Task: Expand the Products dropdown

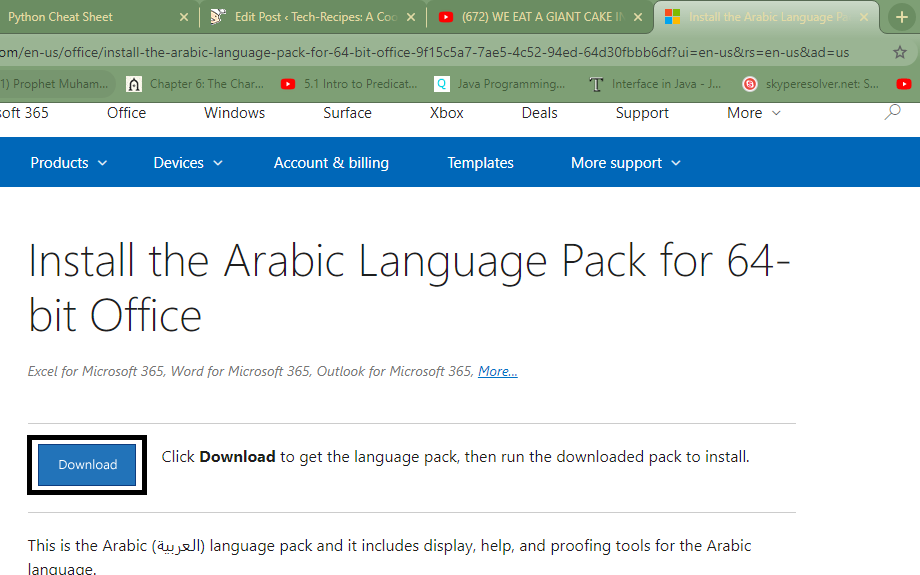Action: [69, 163]
